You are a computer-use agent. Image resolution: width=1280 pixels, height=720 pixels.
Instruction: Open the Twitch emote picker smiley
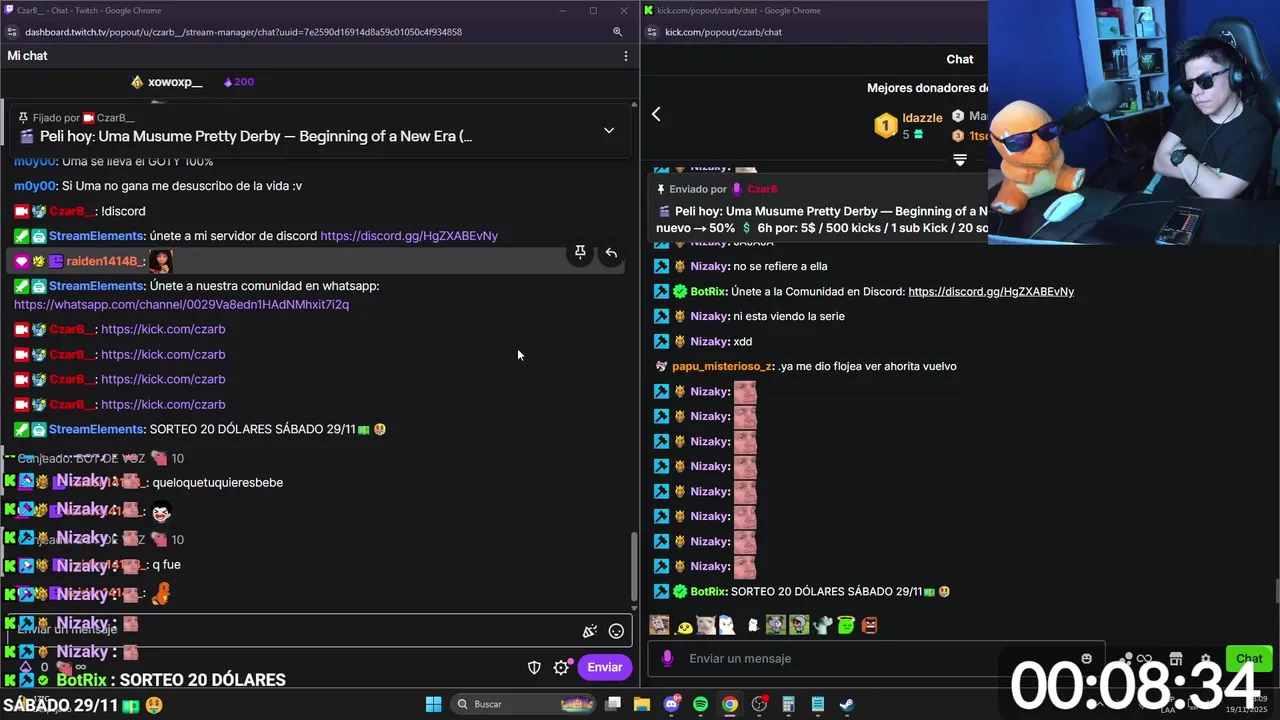(617, 631)
